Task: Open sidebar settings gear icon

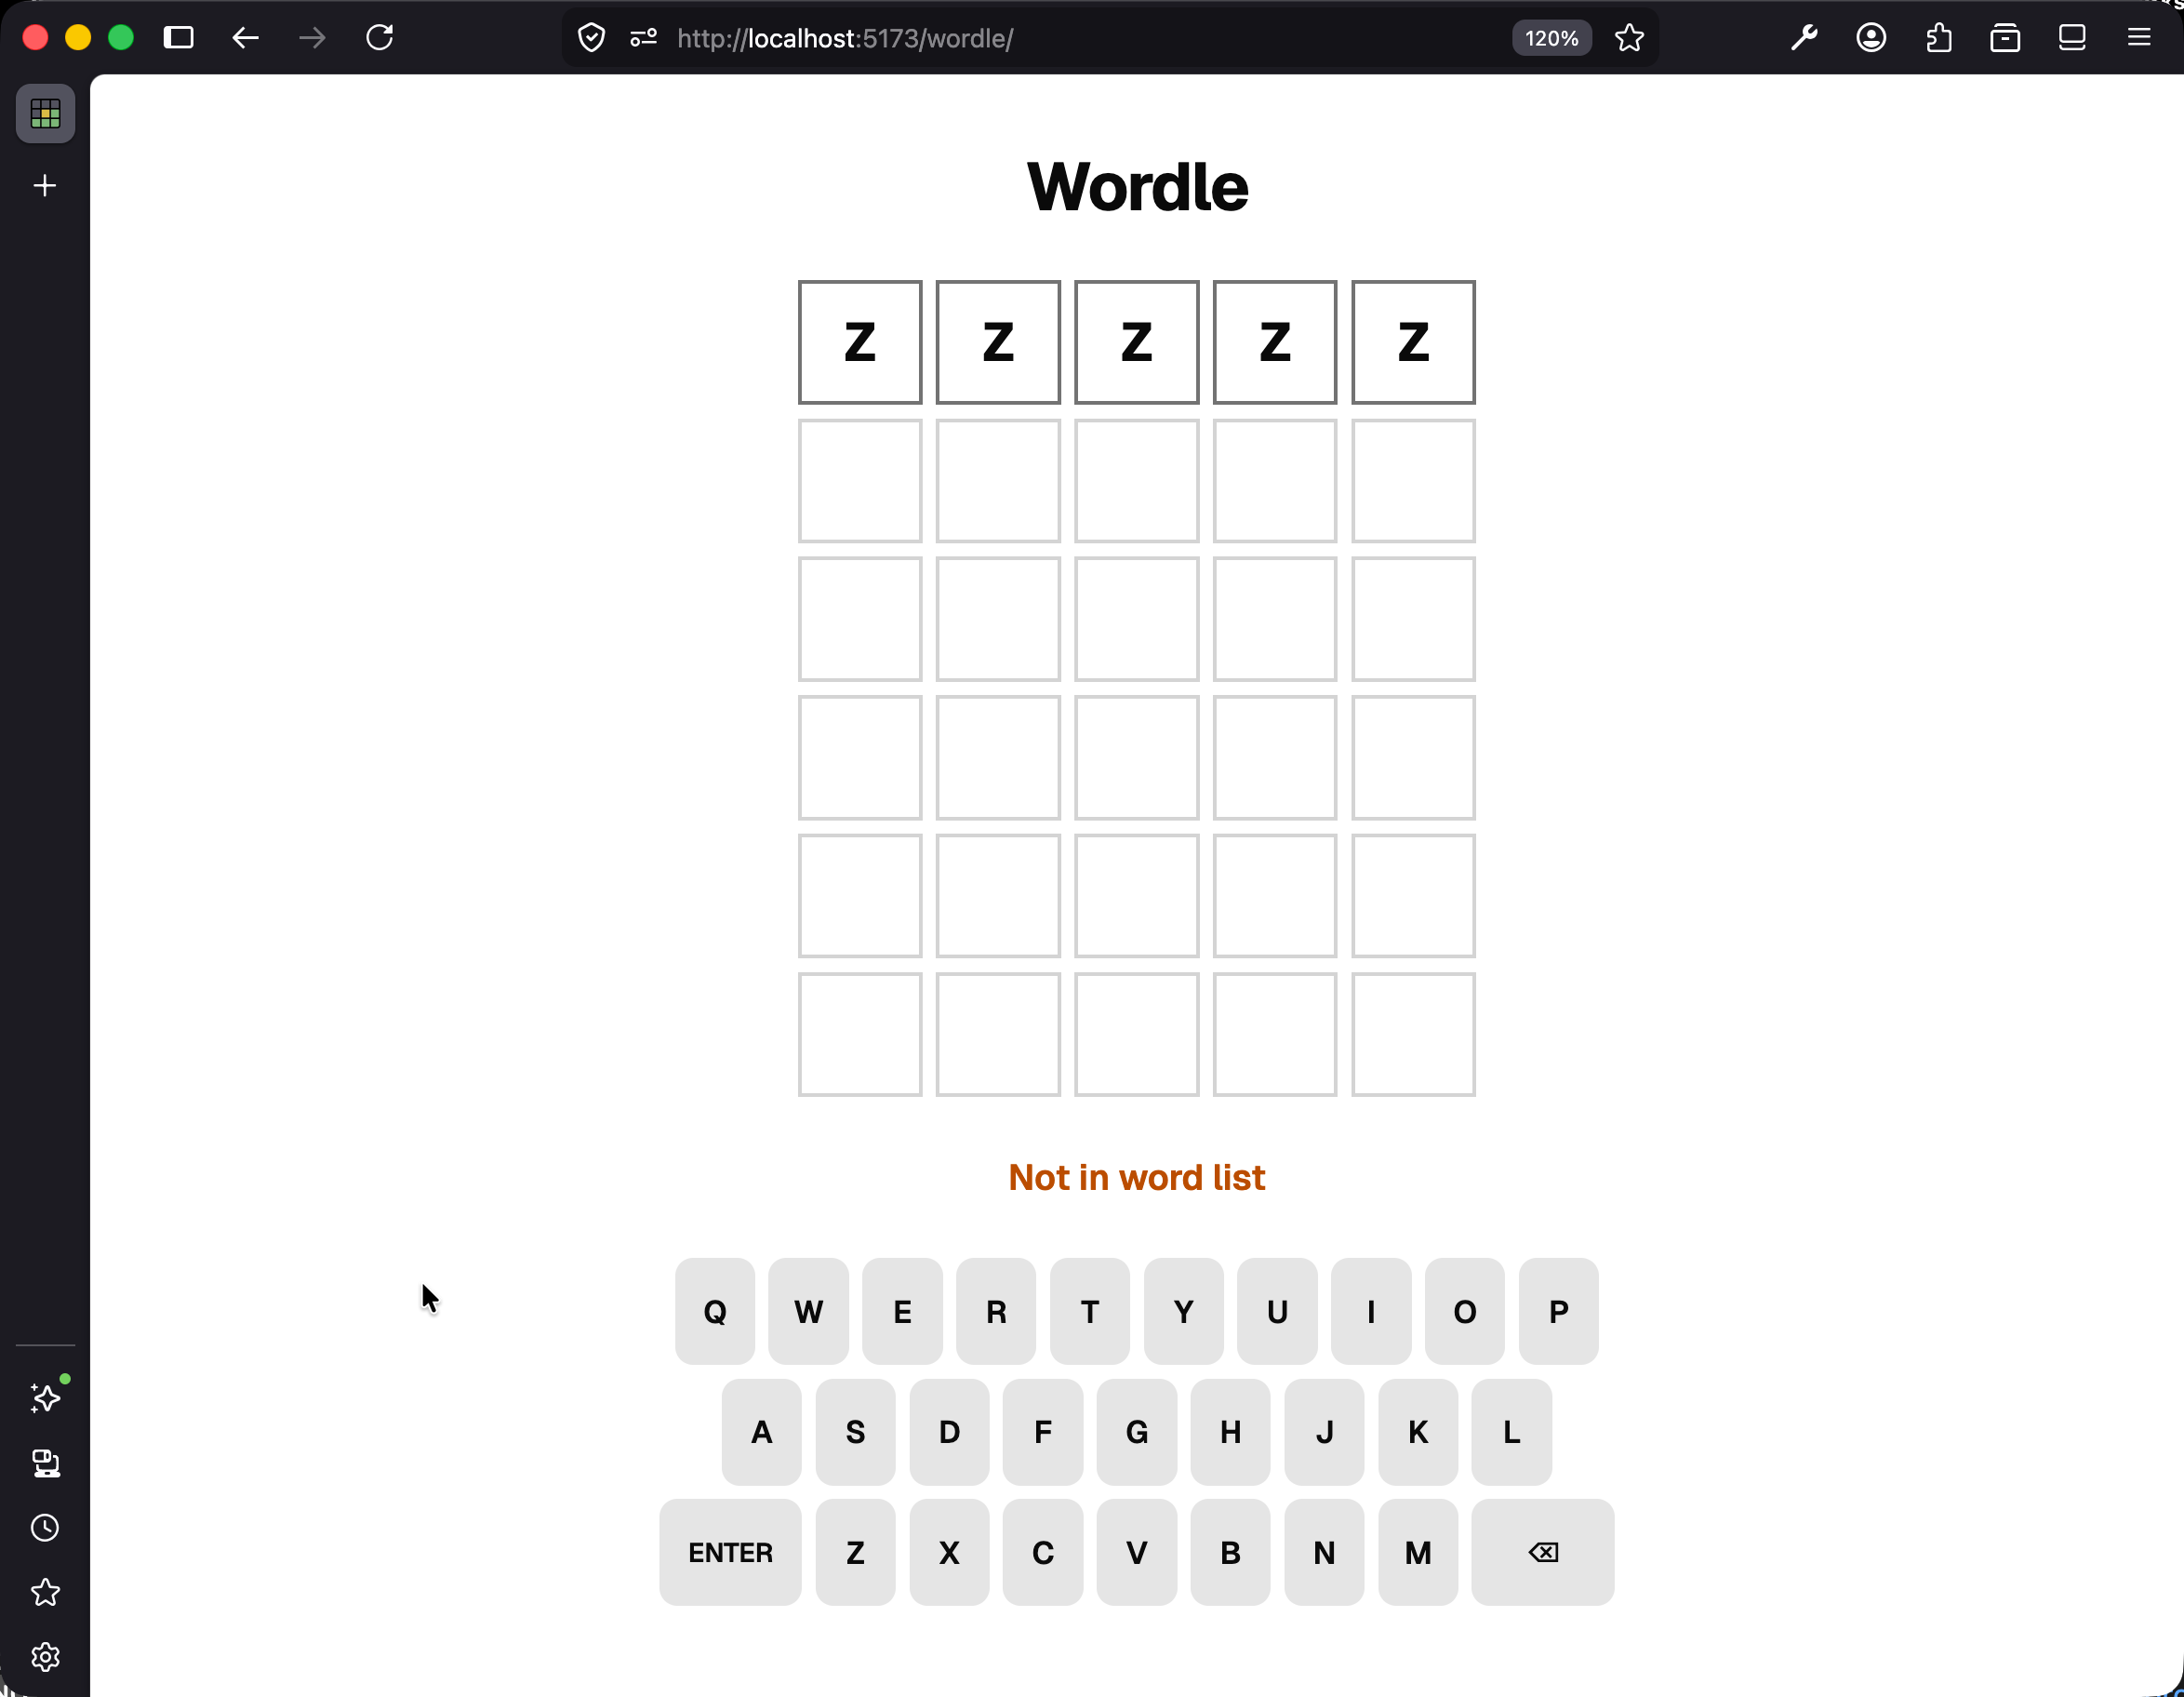Action: click(45, 1657)
